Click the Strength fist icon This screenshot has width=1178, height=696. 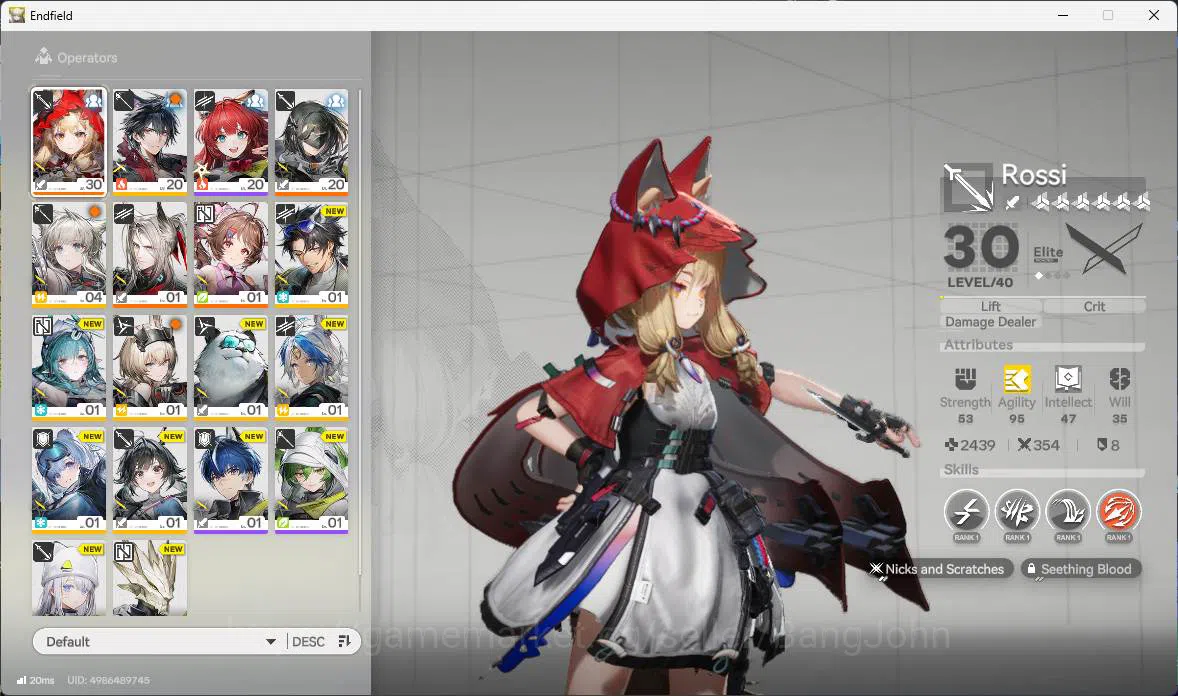pyautogui.click(x=965, y=379)
